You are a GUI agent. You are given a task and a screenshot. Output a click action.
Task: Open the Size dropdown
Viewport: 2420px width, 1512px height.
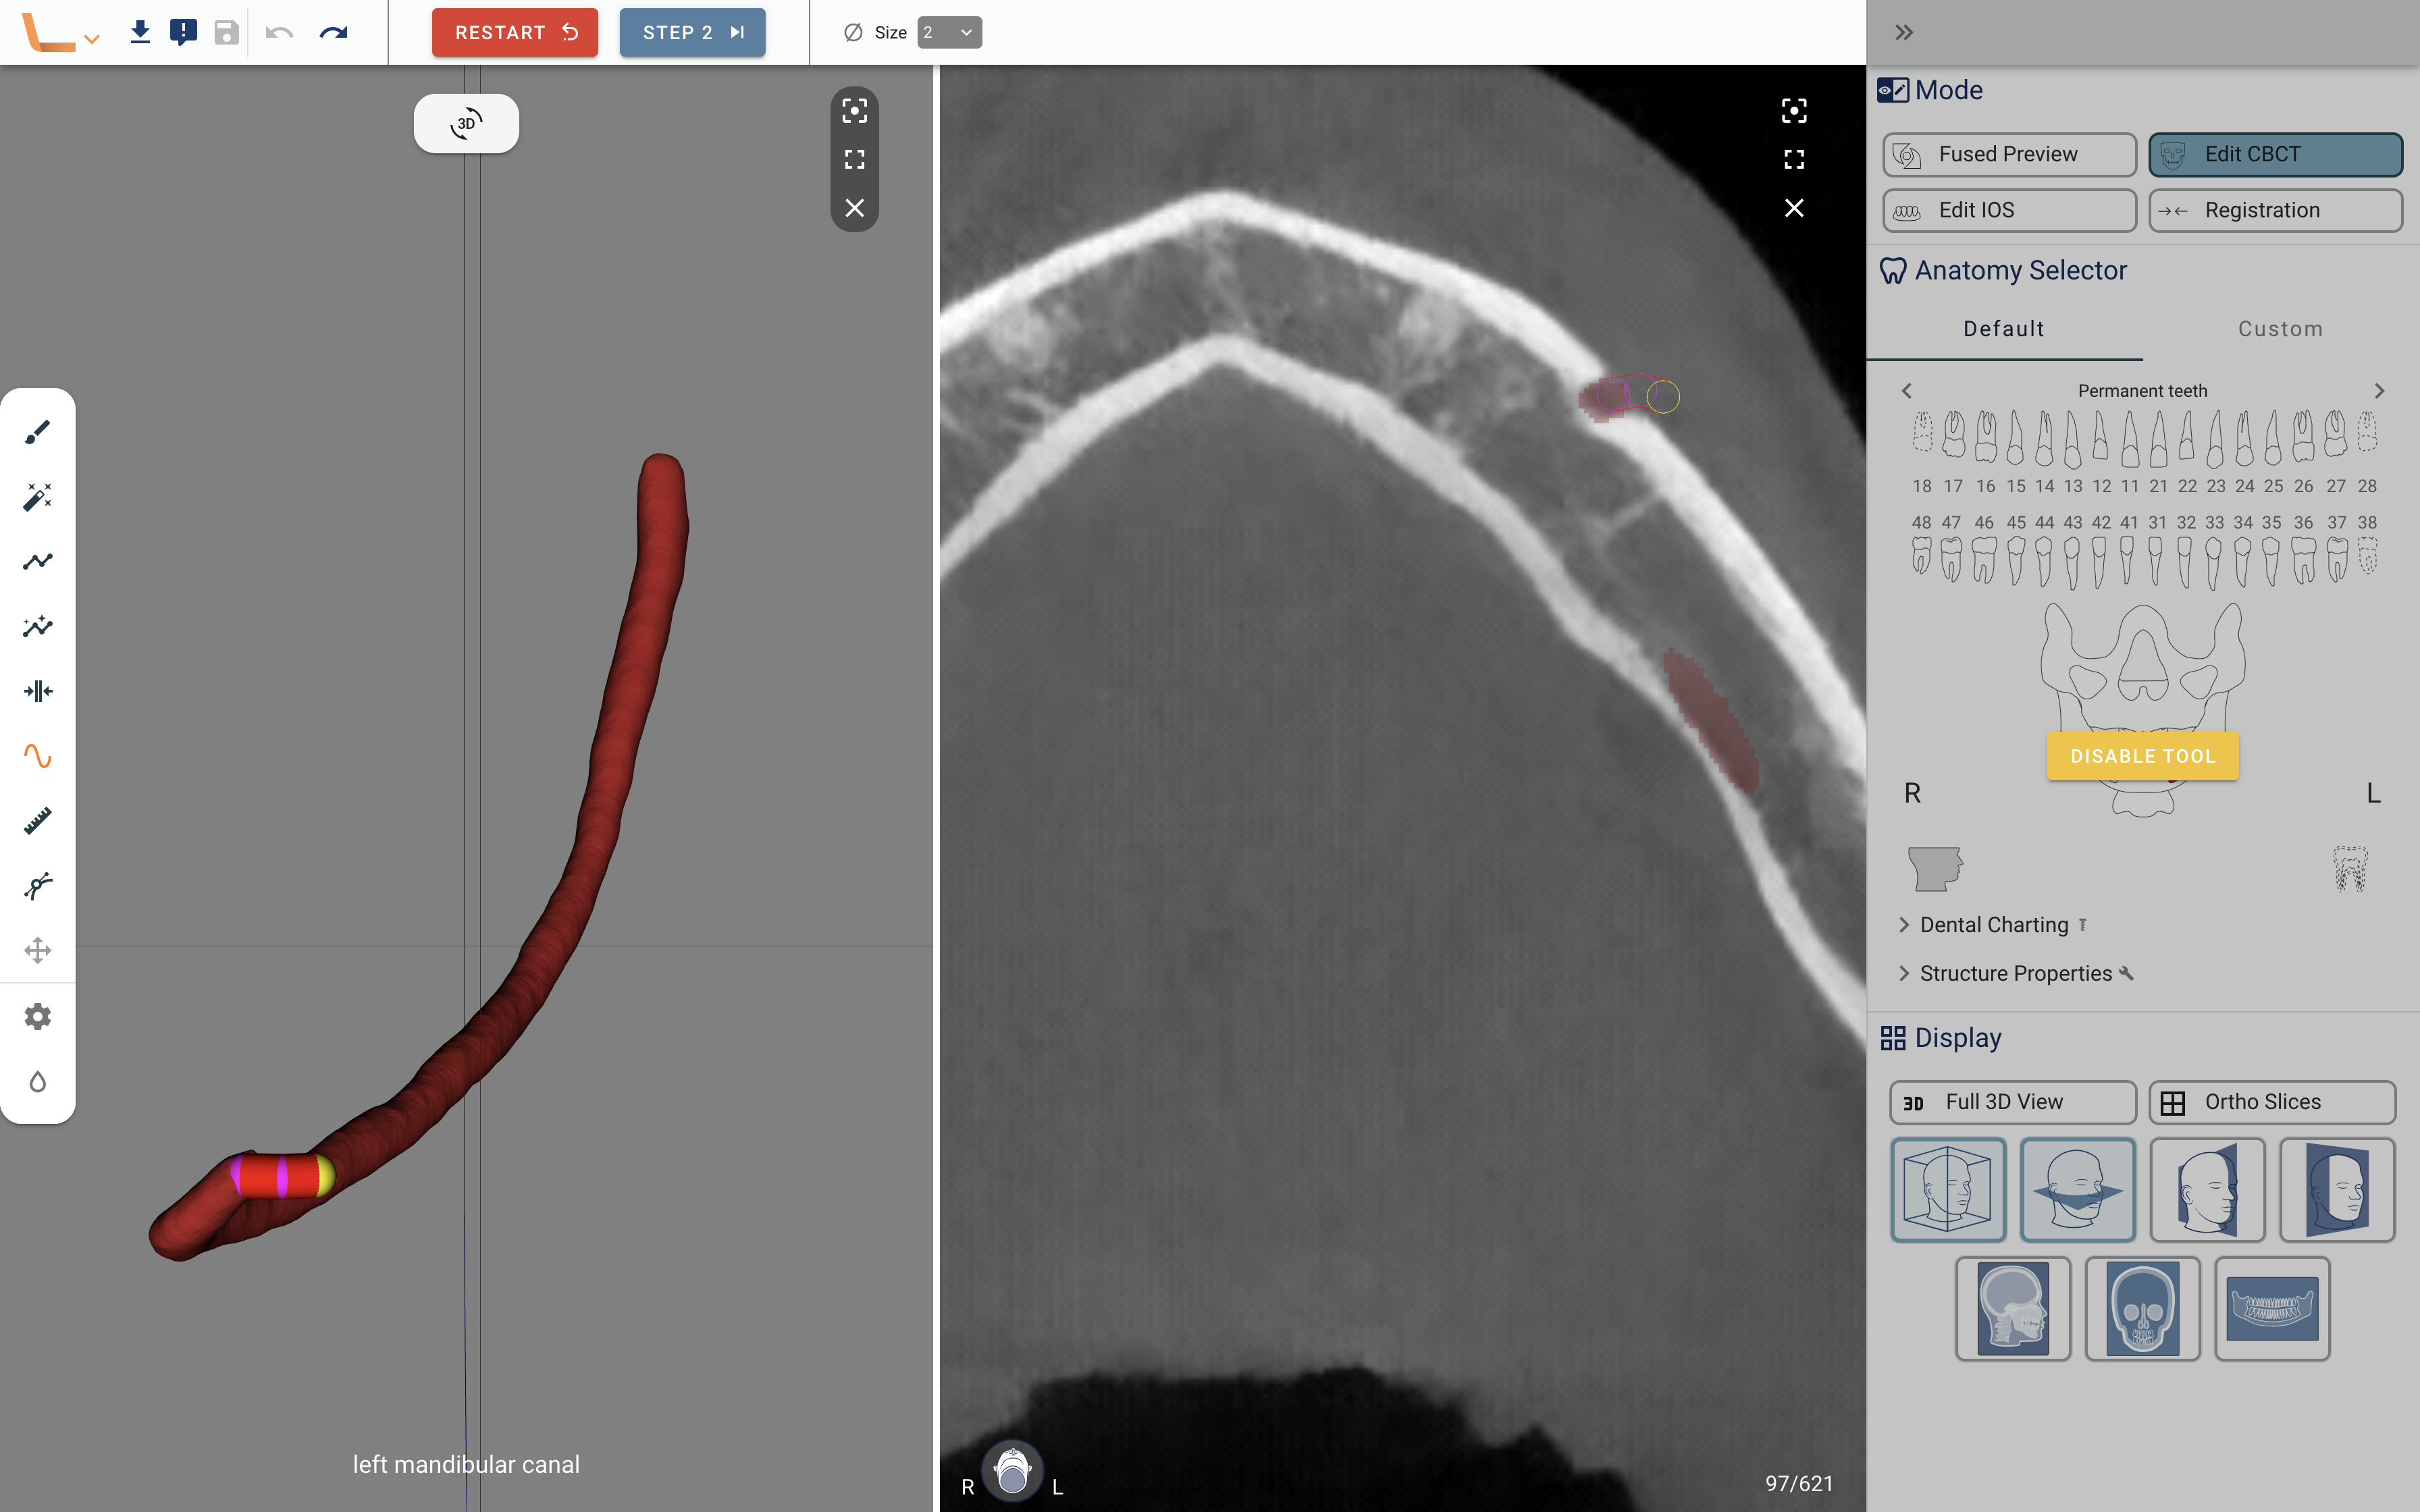pos(949,33)
